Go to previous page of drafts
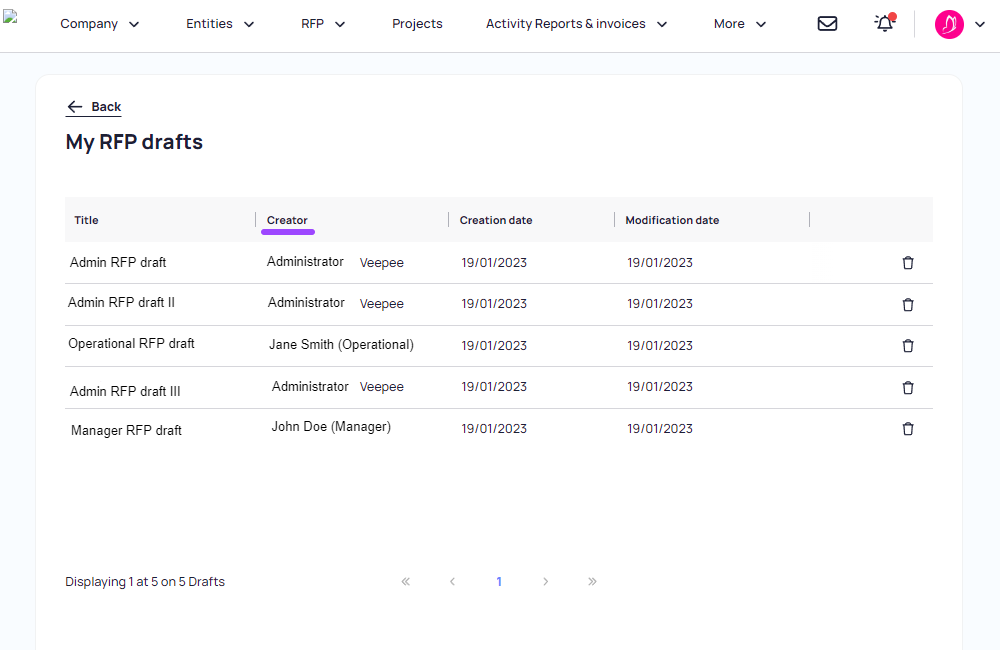The height and width of the screenshot is (650, 1000). pyautogui.click(x=452, y=581)
